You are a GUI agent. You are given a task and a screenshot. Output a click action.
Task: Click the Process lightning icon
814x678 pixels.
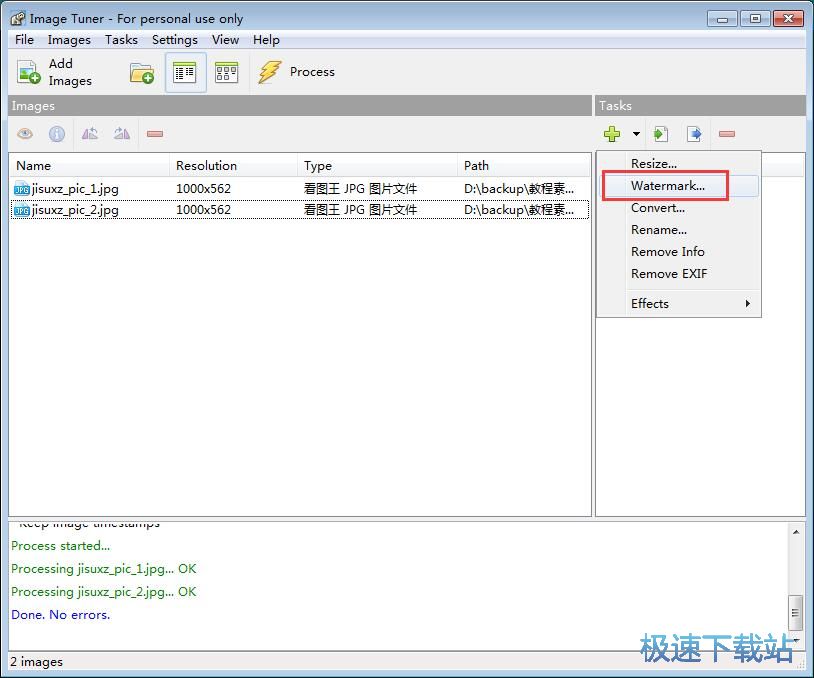pos(269,72)
